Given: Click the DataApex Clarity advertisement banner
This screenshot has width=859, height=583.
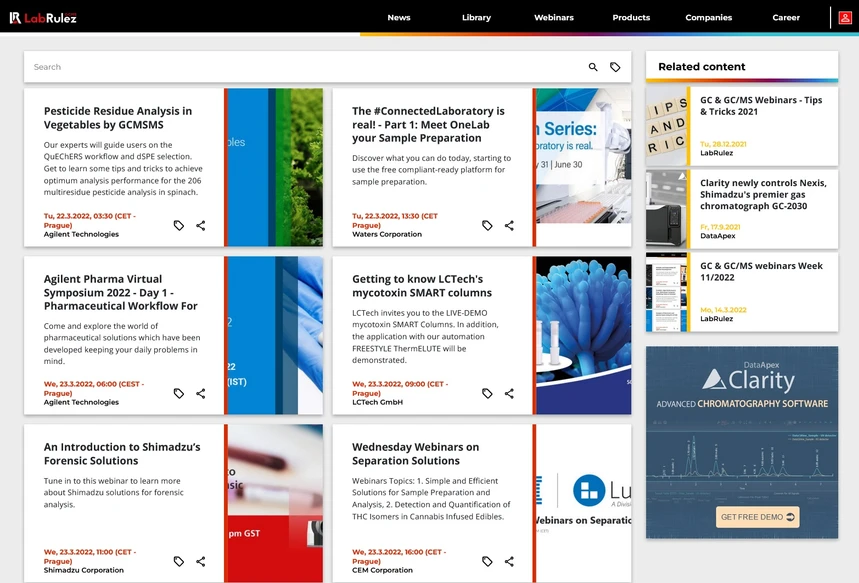Looking at the screenshot, I should [x=742, y=442].
